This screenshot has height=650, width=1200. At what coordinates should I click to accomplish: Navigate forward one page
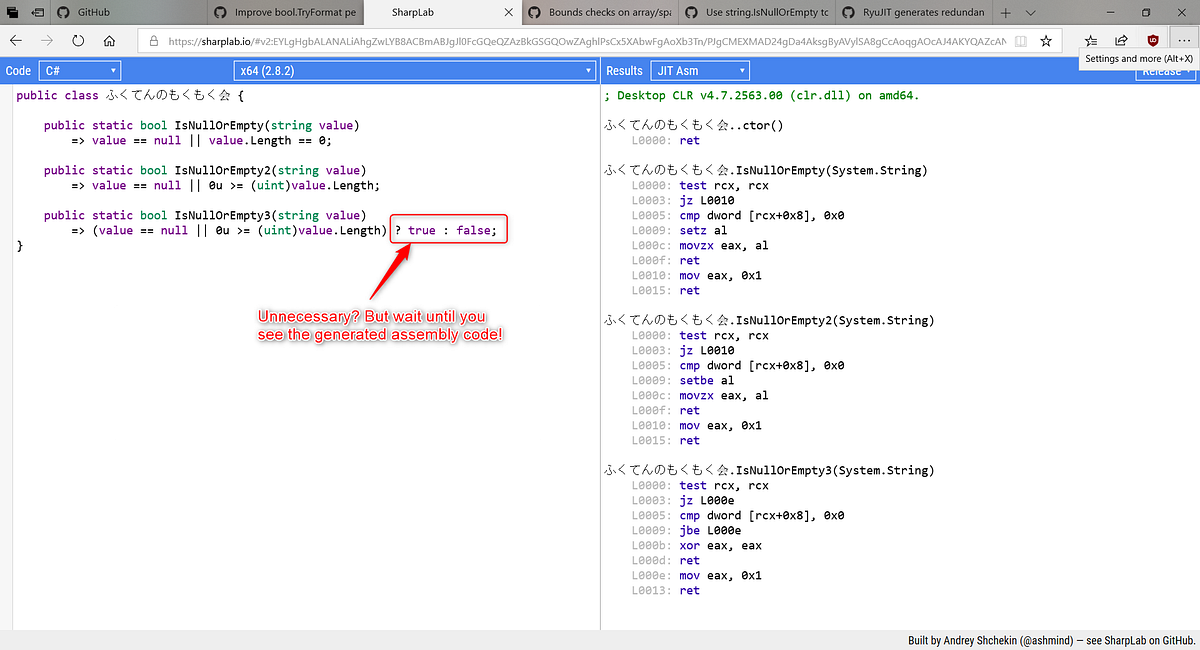click(x=46, y=41)
